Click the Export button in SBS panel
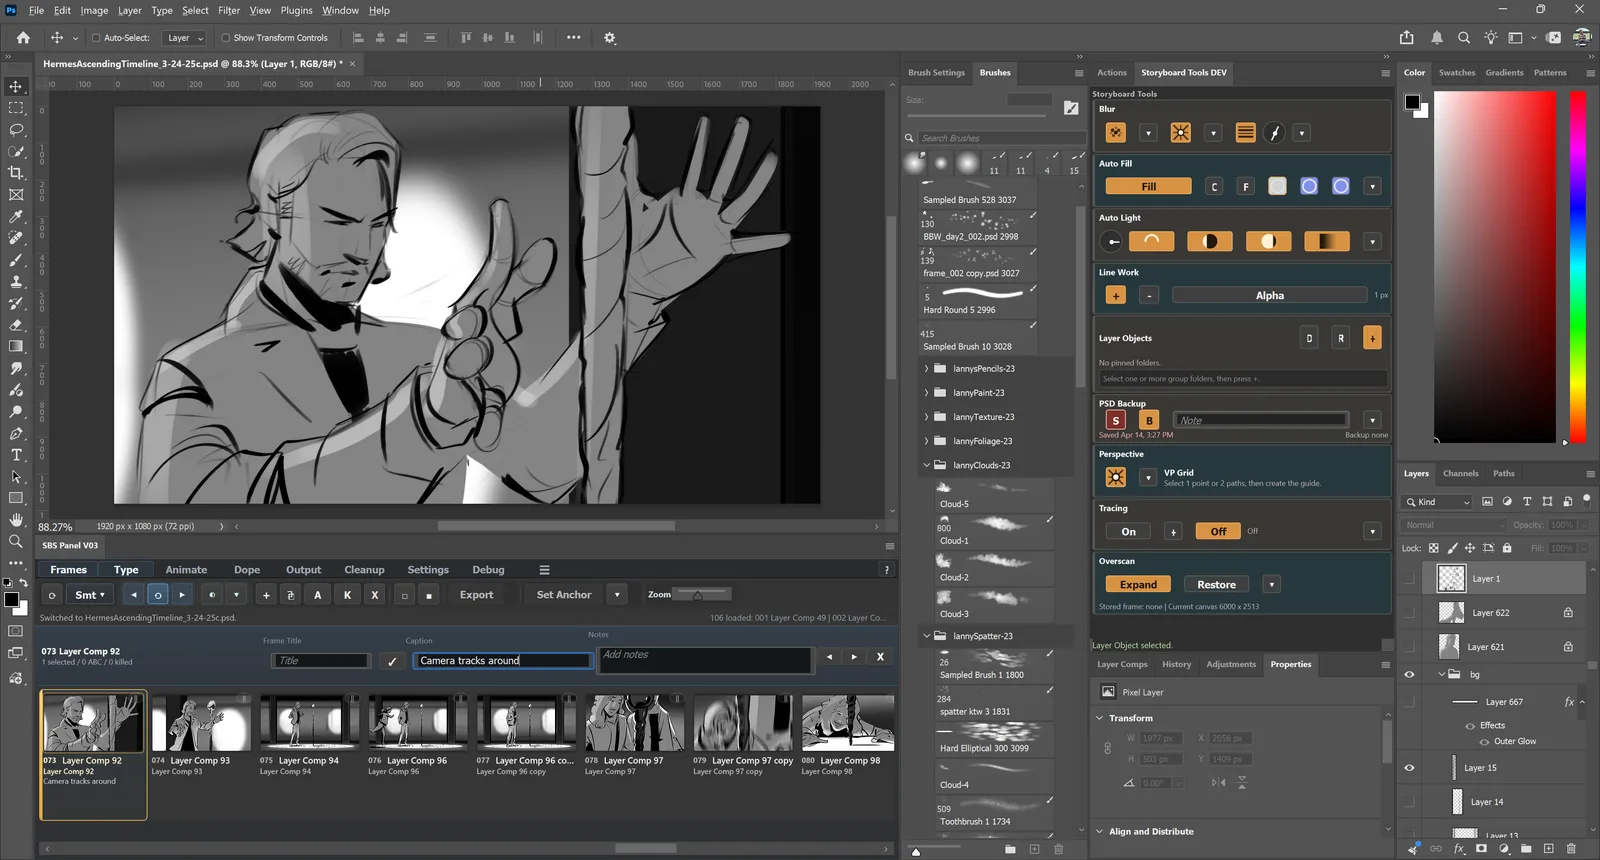The width and height of the screenshot is (1600, 860). pyautogui.click(x=476, y=595)
